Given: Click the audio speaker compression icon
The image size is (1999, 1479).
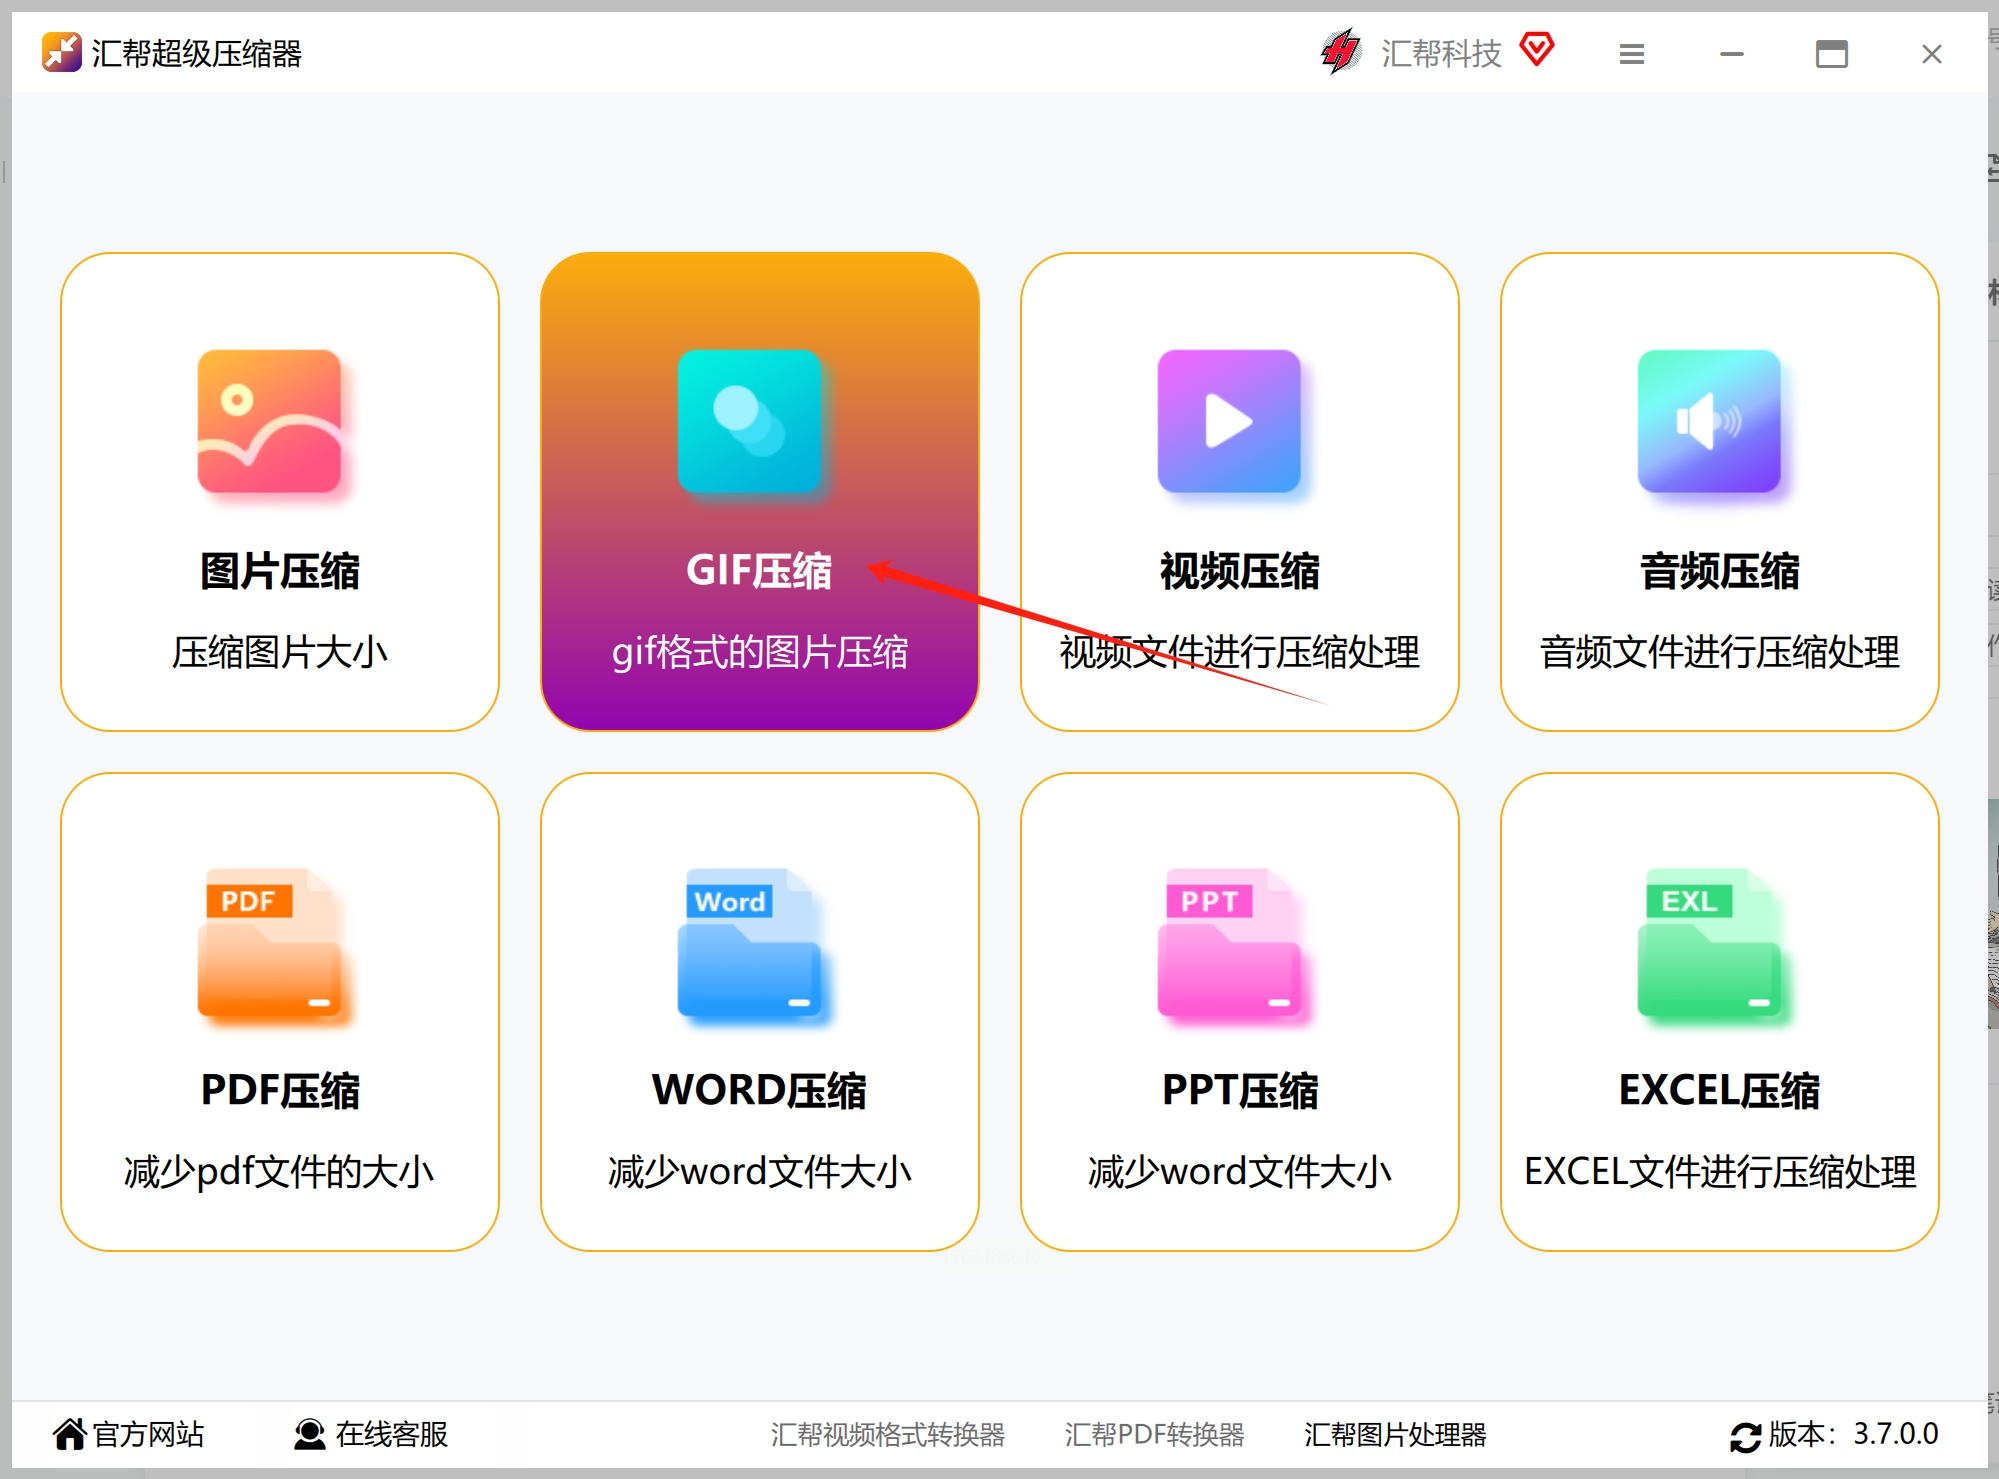Looking at the screenshot, I should click(1709, 421).
